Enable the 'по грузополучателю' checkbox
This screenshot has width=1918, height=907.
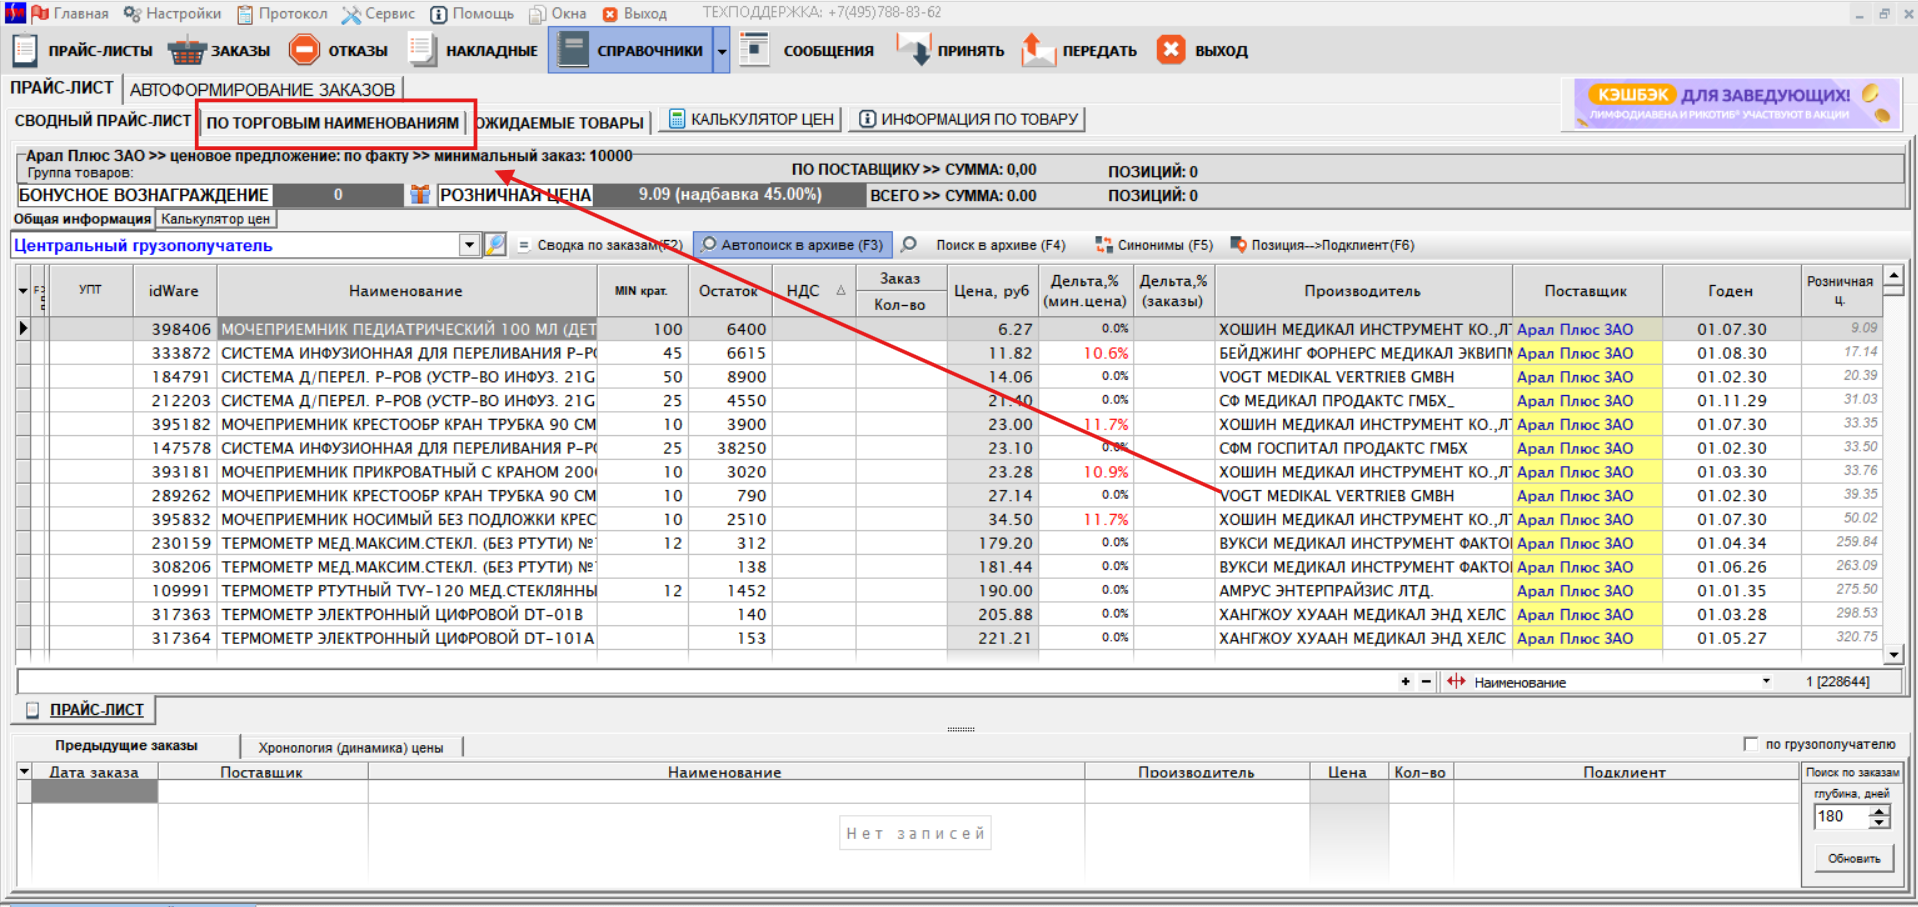pyautogui.click(x=1750, y=744)
